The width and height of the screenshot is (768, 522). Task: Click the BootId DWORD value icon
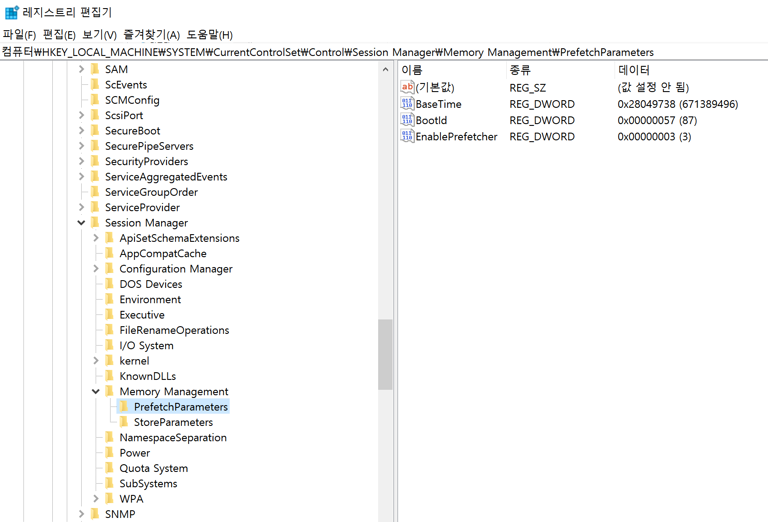(407, 120)
